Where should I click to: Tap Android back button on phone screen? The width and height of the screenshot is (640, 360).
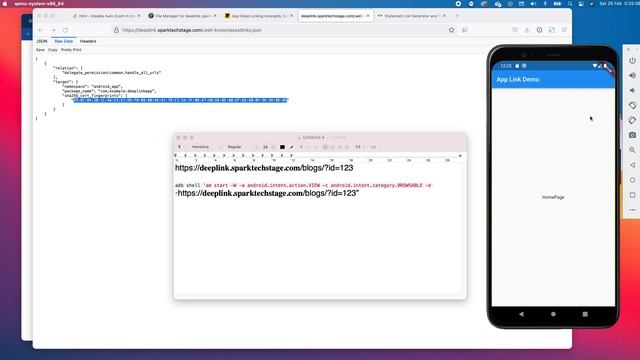coord(521,314)
